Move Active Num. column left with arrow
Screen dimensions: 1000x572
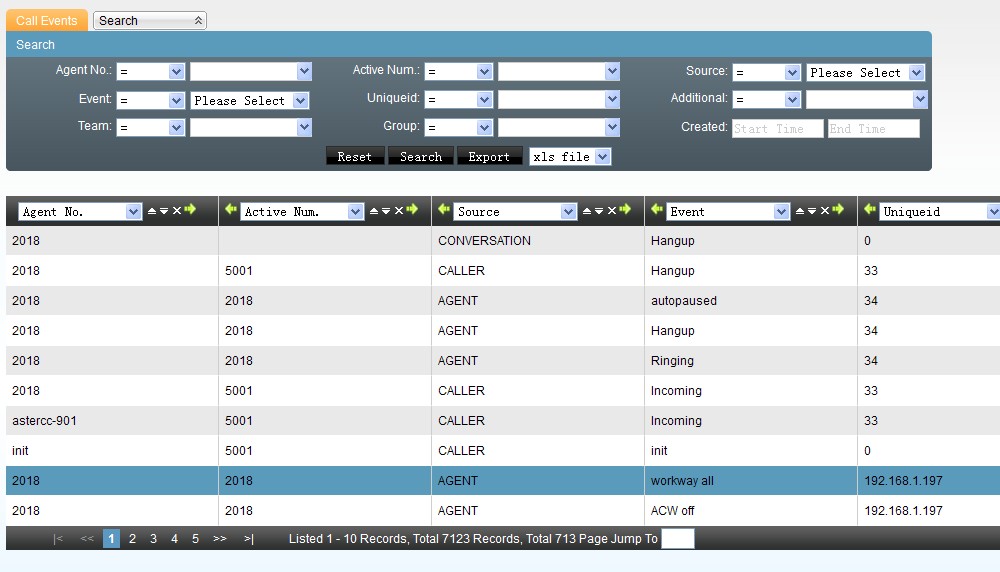point(231,210)
